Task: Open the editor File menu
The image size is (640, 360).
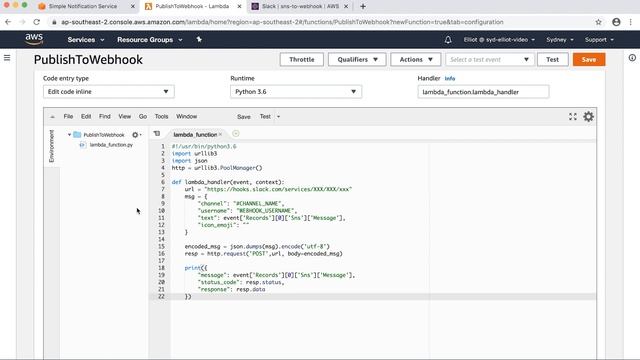Action: click(68, 117)
